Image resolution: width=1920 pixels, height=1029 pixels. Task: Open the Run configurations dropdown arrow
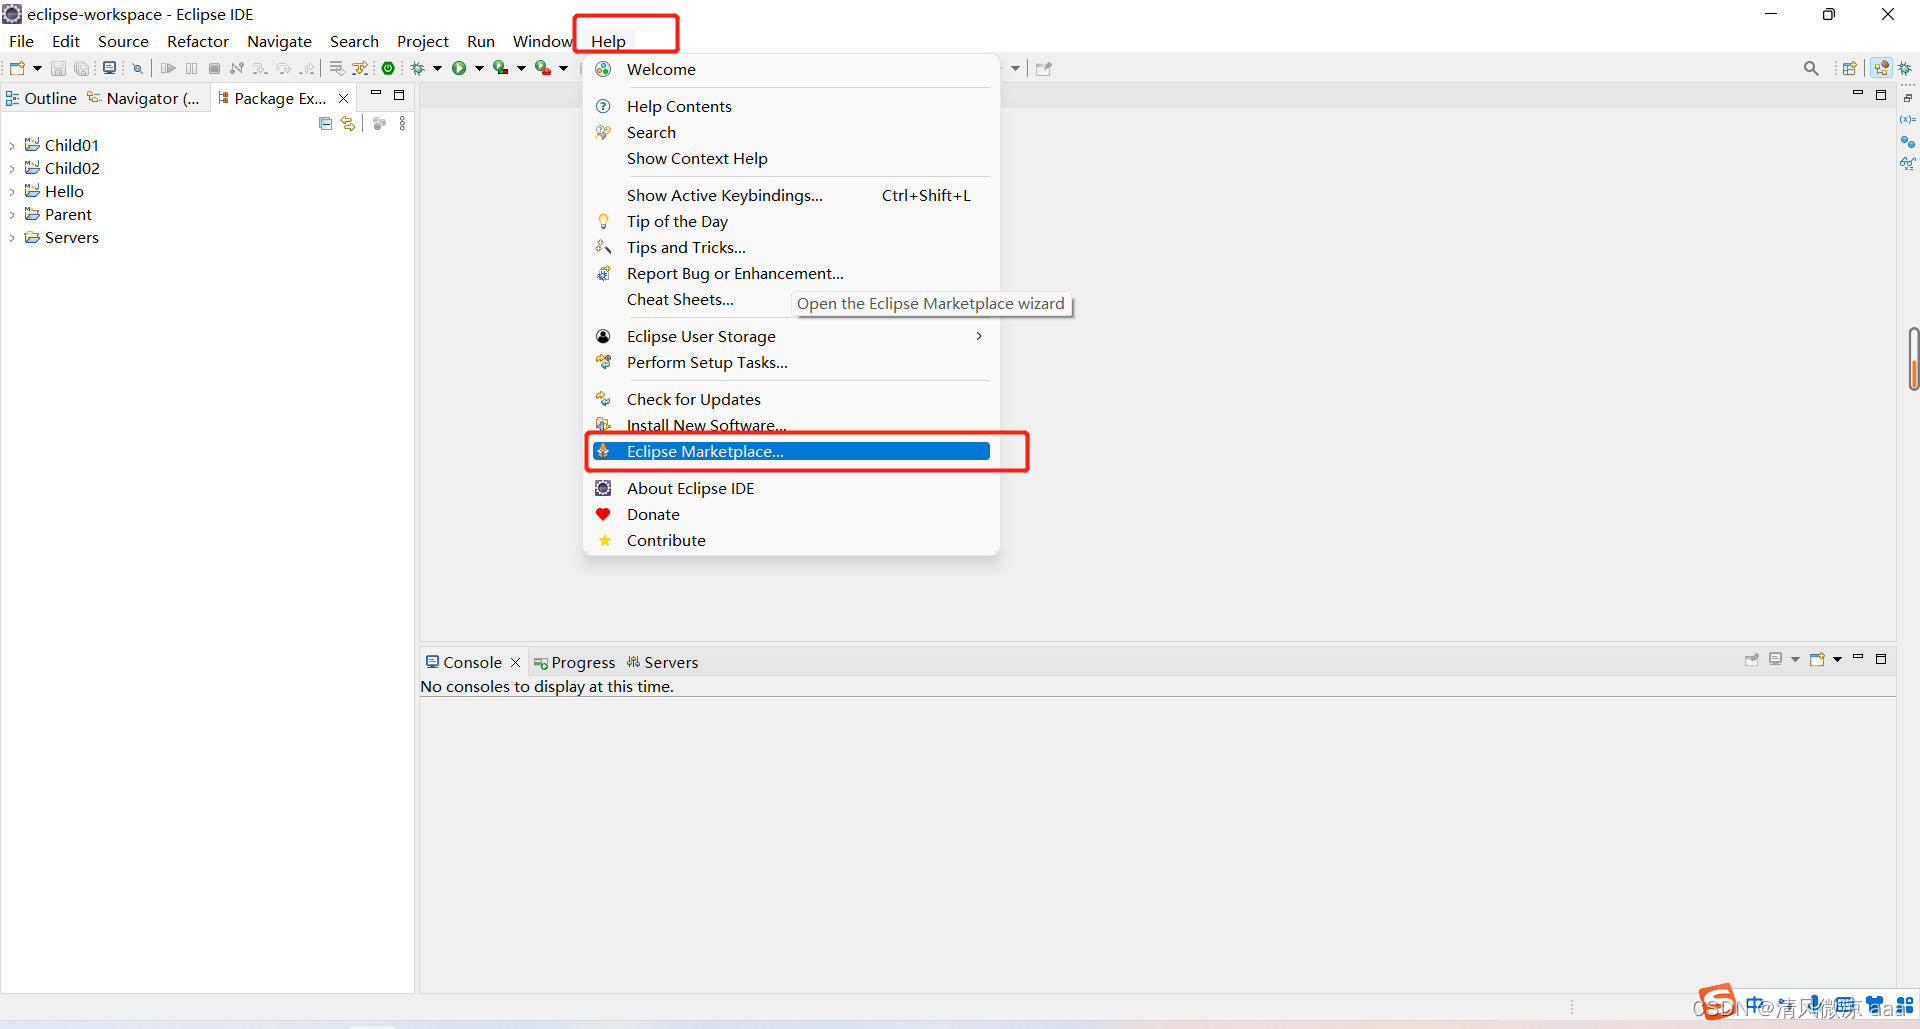[x=479, y=69]
